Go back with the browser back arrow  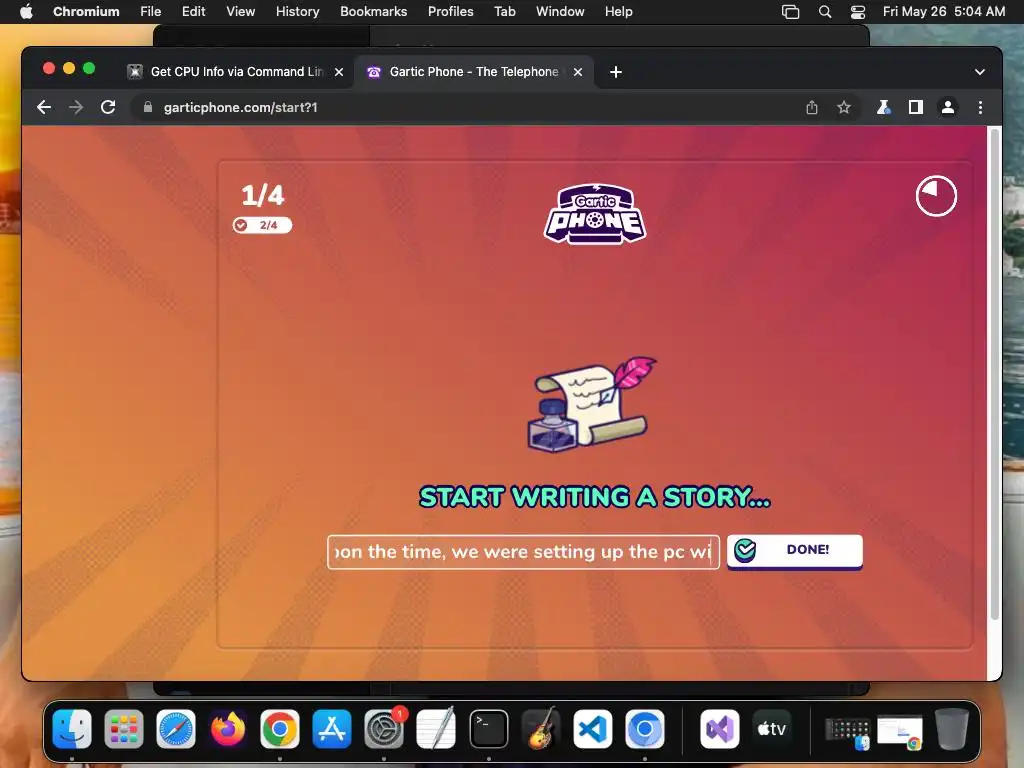click(44, 107)
